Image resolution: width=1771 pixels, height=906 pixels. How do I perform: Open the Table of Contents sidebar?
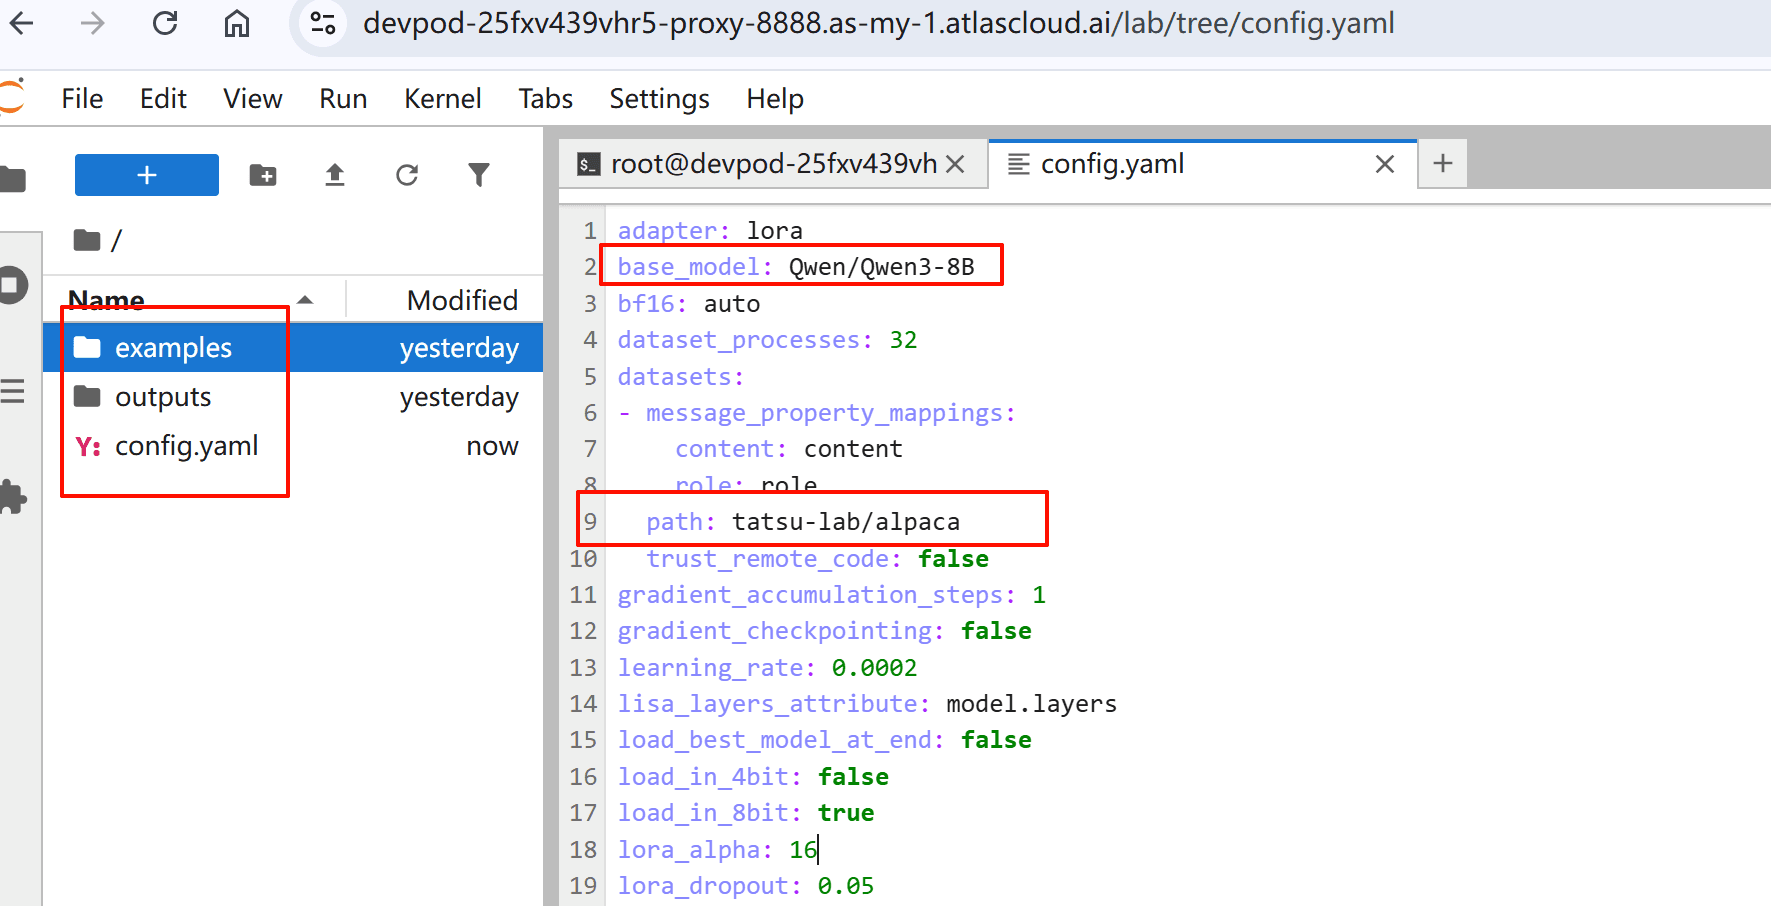click(12, 391)
